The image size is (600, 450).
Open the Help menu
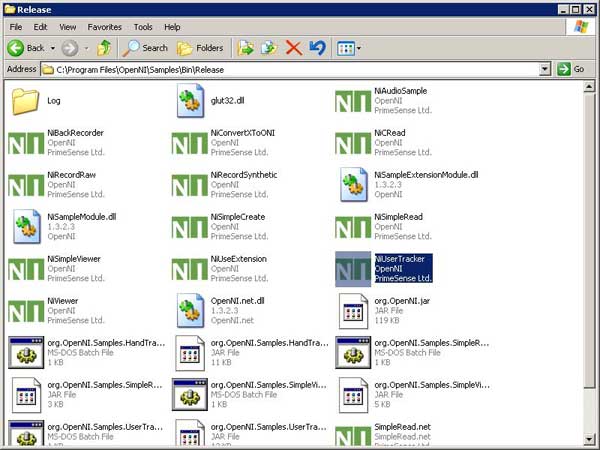pos(172,27)
